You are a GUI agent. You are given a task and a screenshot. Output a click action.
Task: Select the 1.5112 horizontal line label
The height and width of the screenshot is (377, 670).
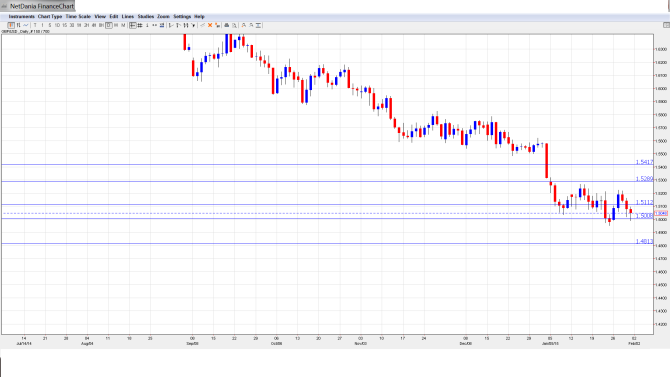644,202
